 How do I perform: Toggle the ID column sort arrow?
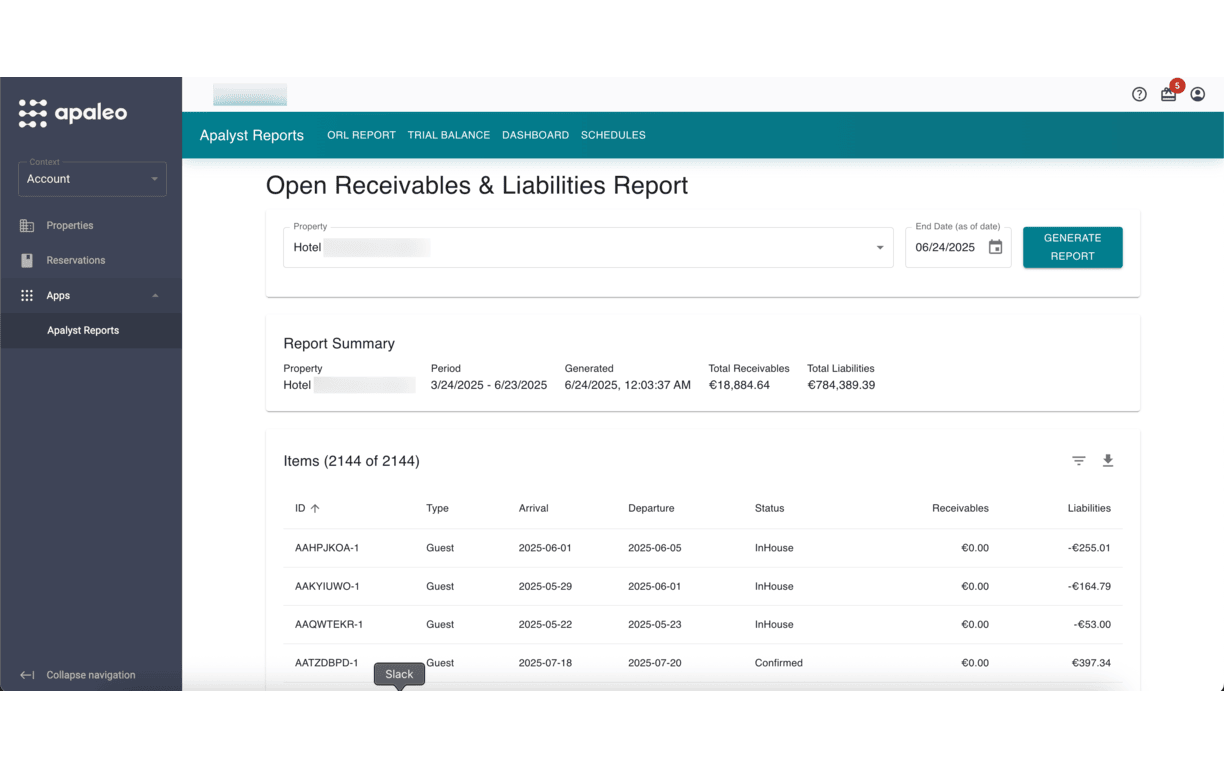tap(315, 508)
